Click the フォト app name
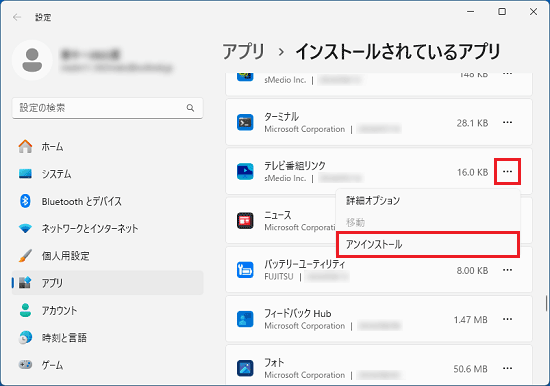This screenshot has width=550, height=386. [274, 362]
